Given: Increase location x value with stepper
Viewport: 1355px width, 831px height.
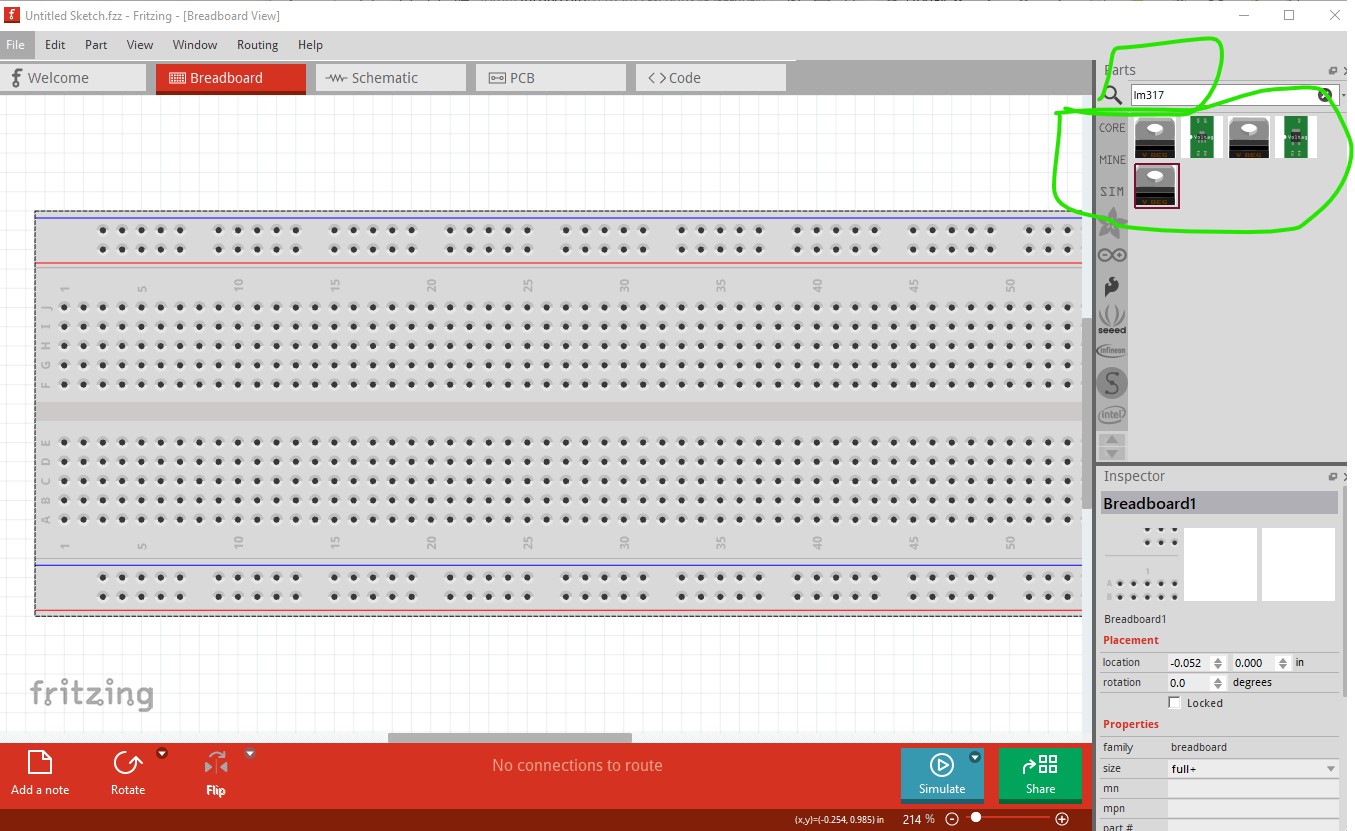Looking at the screenshot, I should (1218, 659).
